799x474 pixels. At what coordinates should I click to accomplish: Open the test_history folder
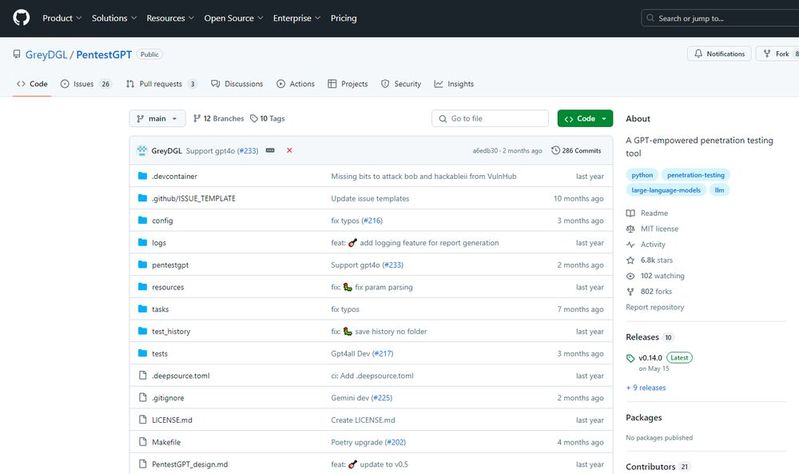tap(171, 331)
